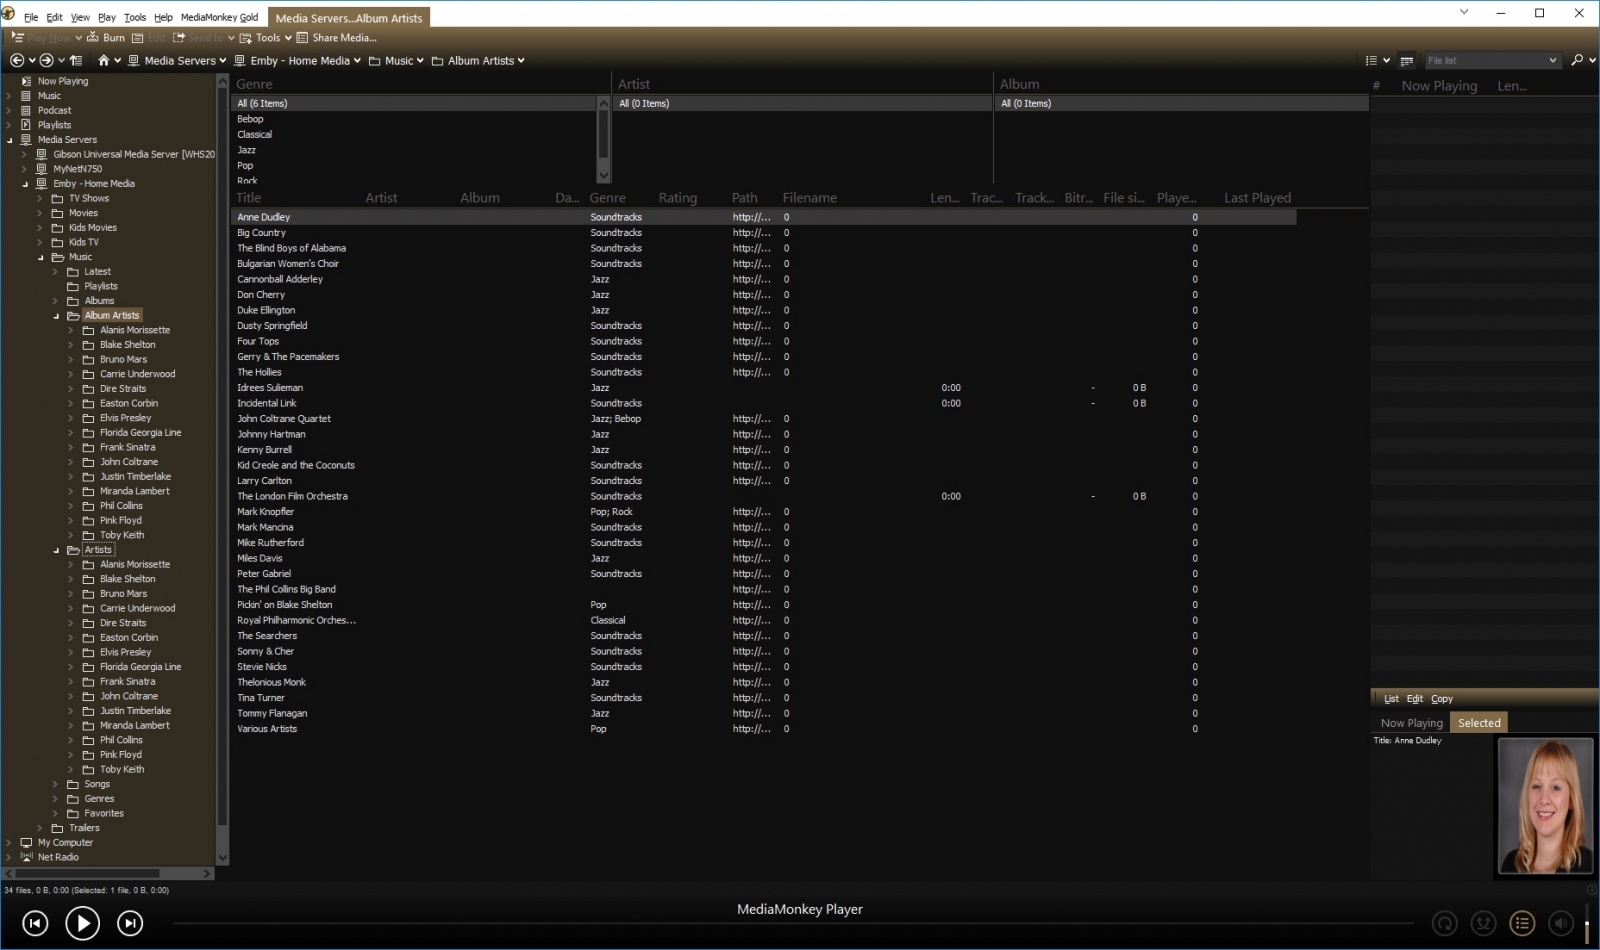Open search with the magnifier icon
1600x950 pixels.
pyautogui.click(x=1577, y=60)
